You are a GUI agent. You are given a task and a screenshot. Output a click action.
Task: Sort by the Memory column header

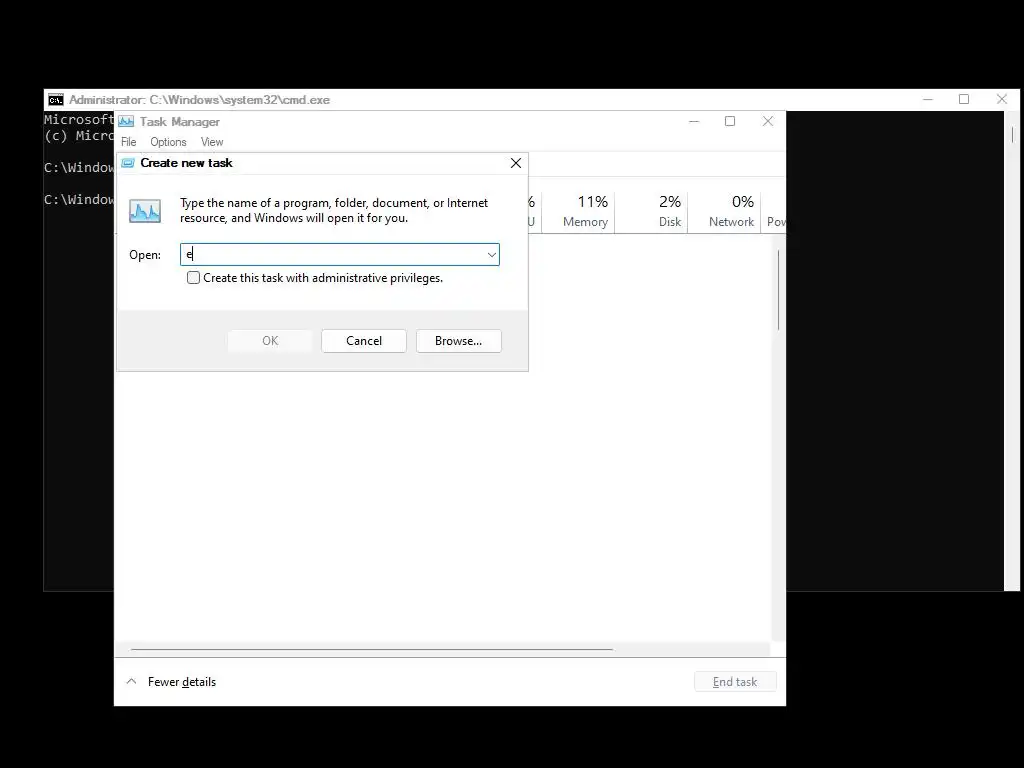click(585, 222)
